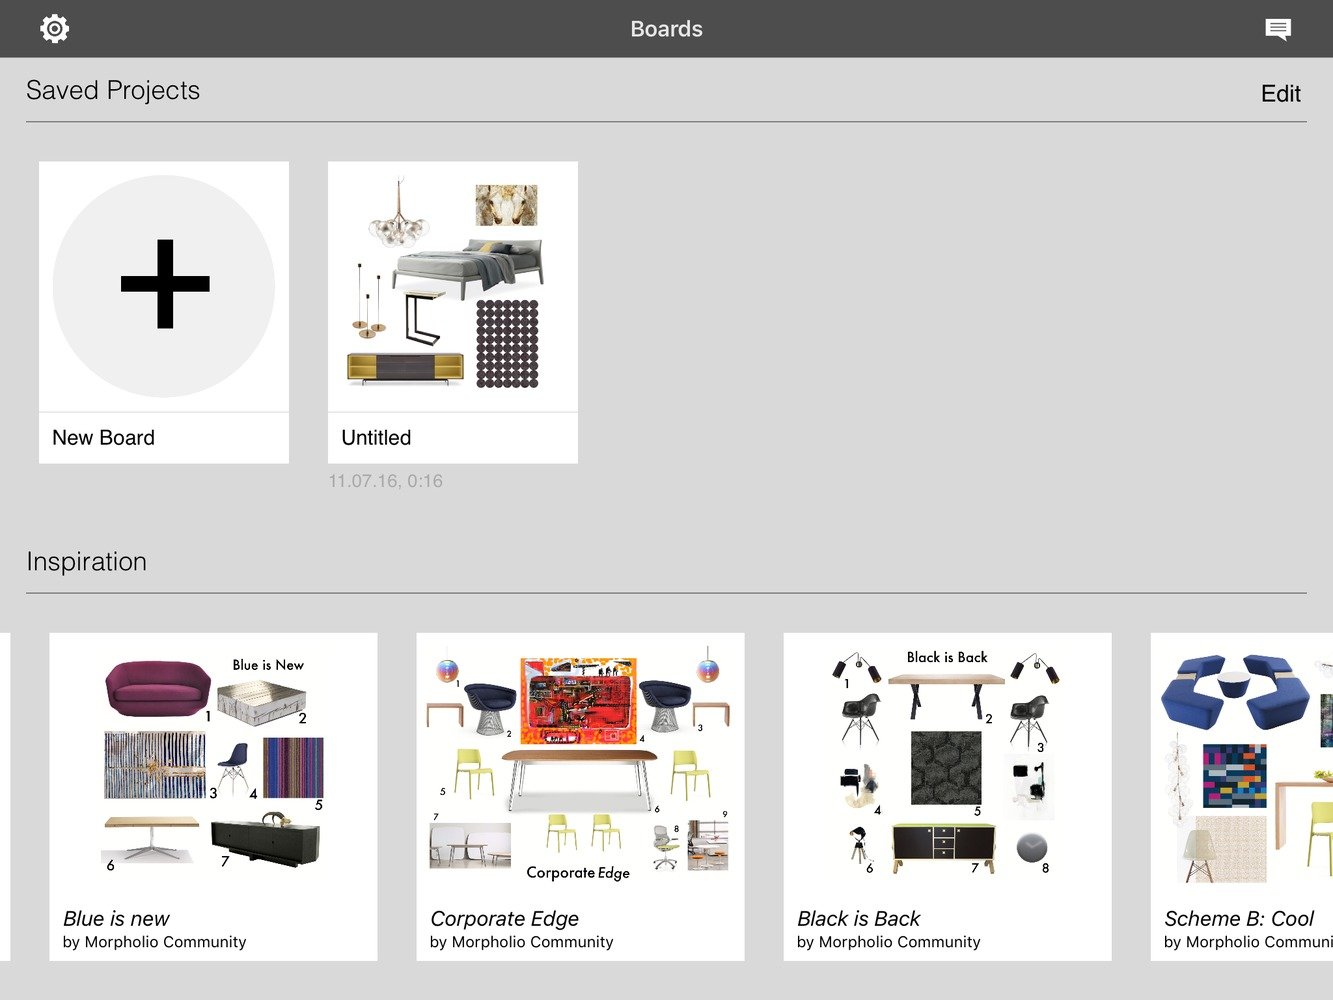Image resolution: width=1333 pixels, height=1000 pixels.
Task: Select the Untitled project title
Action: [376, 438]
